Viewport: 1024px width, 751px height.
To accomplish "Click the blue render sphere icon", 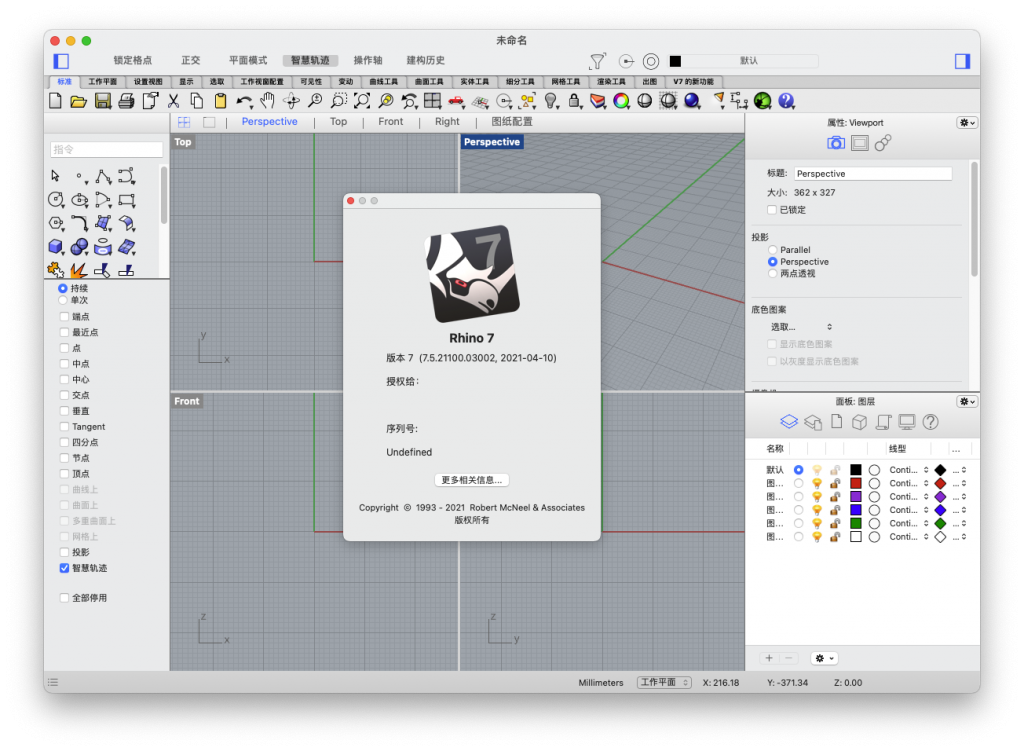I will (x=692, y=101).
